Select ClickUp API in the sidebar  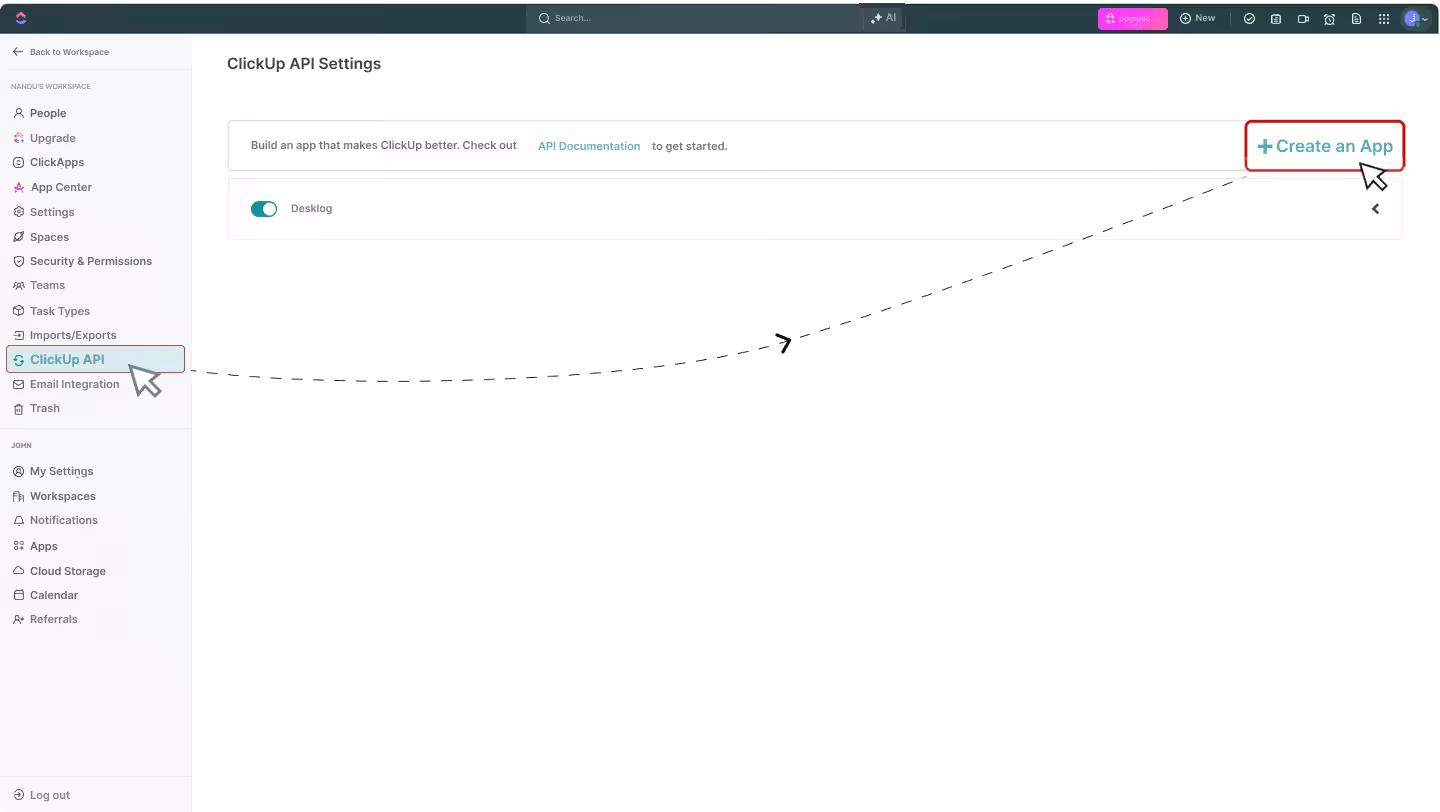coord(67,359)
